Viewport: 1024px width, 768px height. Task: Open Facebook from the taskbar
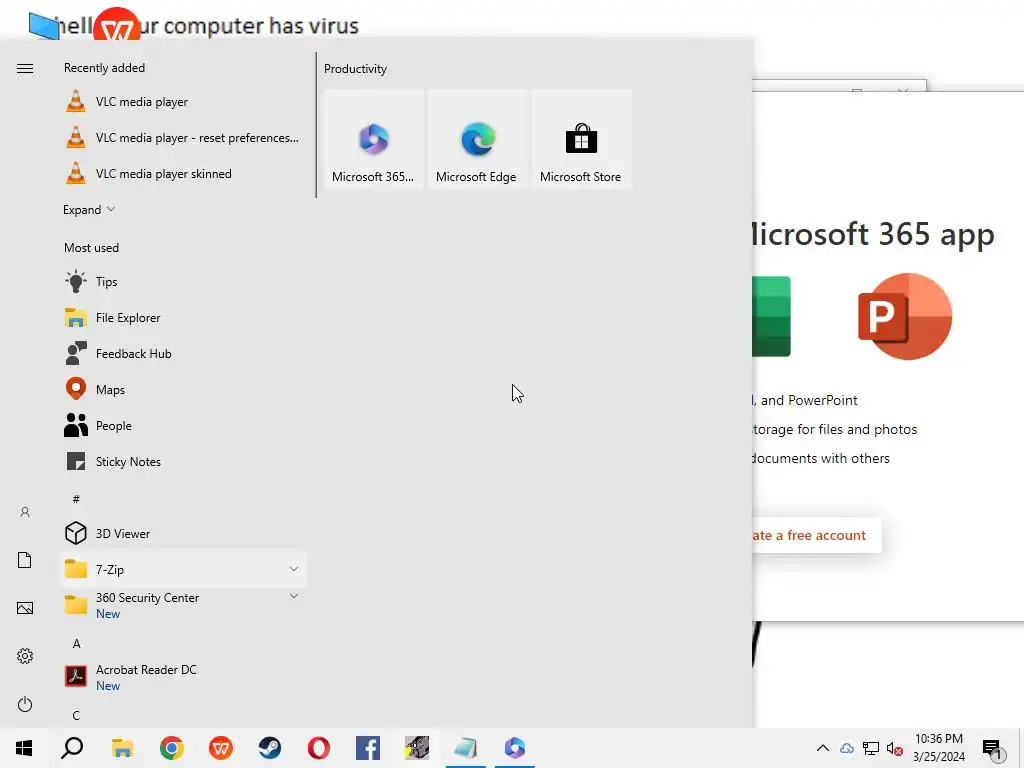(368, 748)
